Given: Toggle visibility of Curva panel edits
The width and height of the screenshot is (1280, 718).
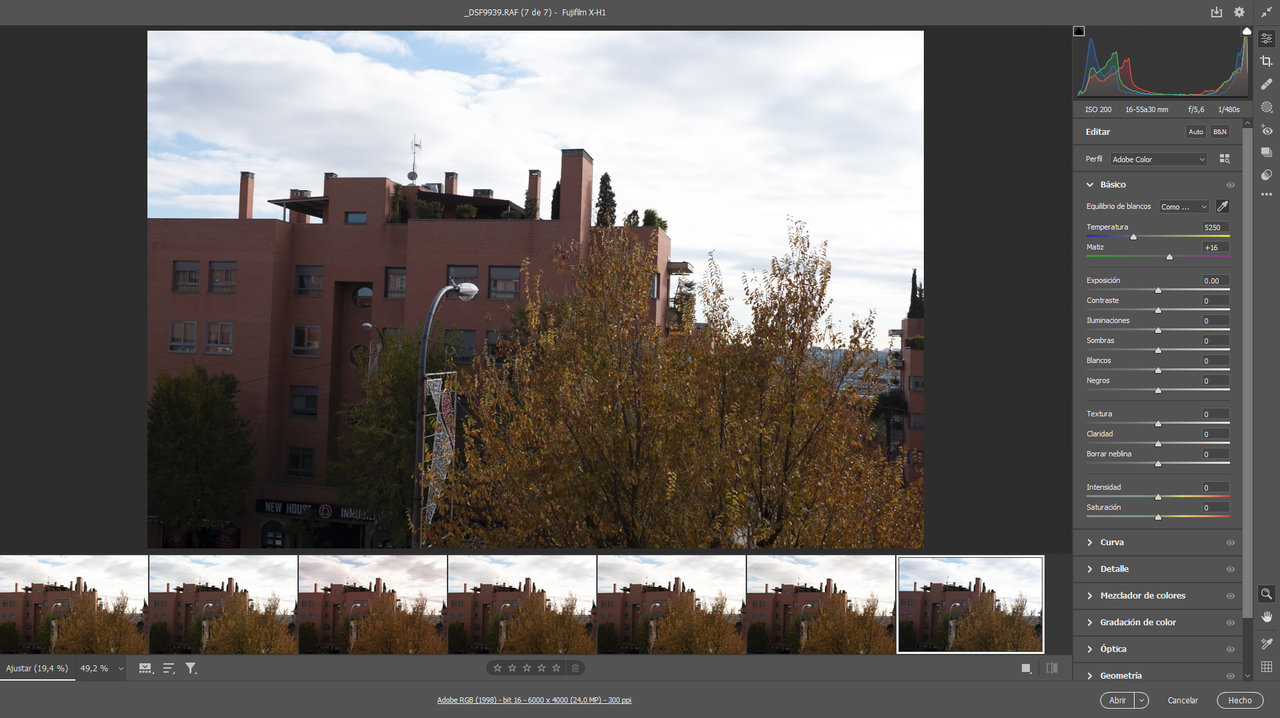Looking at the screenshot, I should [1230, 543].
